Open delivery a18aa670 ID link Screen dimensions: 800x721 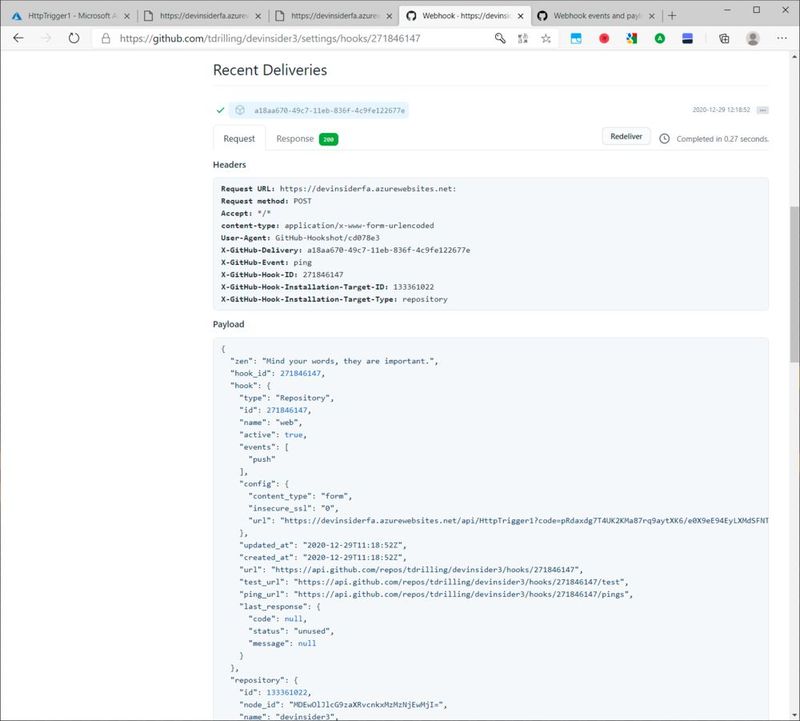pyautogui.click(x=329, y=110)
